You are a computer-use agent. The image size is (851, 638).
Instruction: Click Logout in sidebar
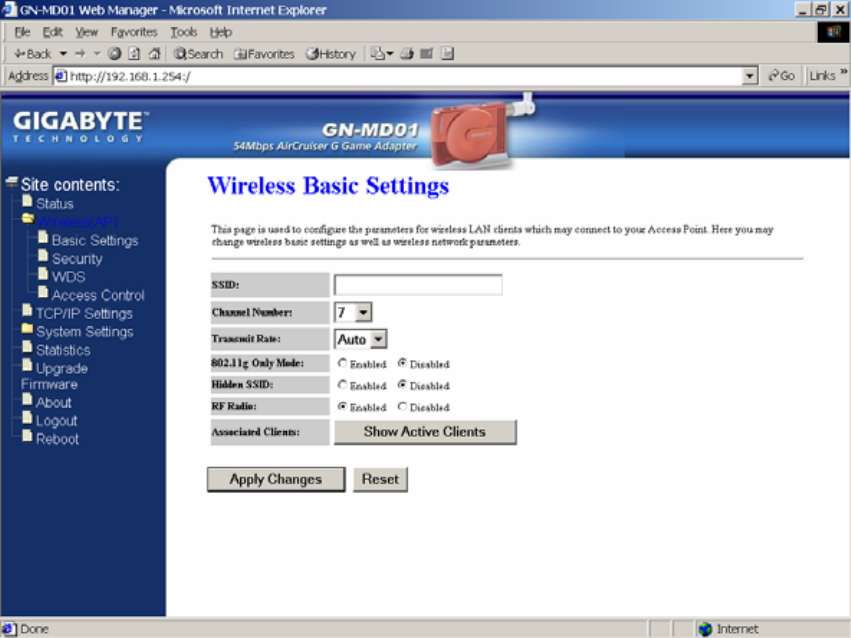tap(56, 421)
